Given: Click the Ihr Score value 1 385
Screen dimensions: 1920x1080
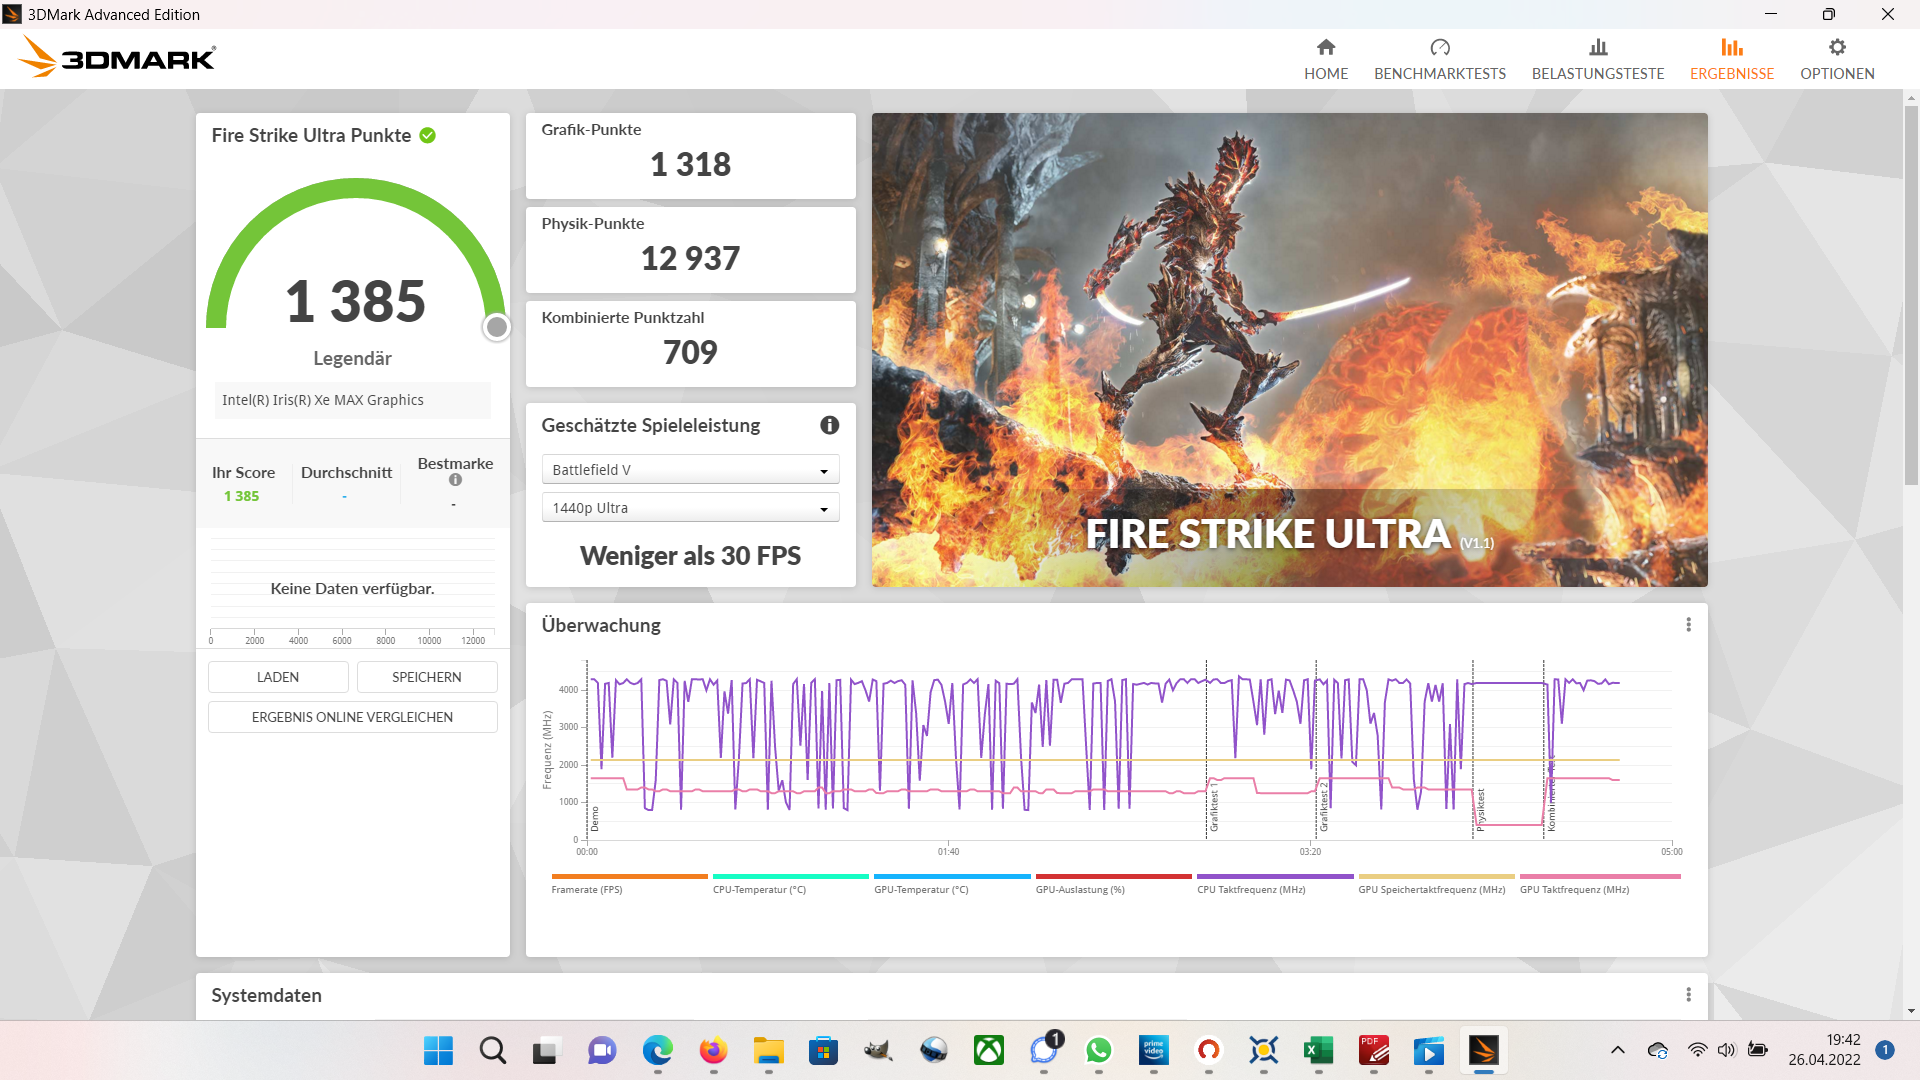Looking at the screenshot, I should pos(241,496).
